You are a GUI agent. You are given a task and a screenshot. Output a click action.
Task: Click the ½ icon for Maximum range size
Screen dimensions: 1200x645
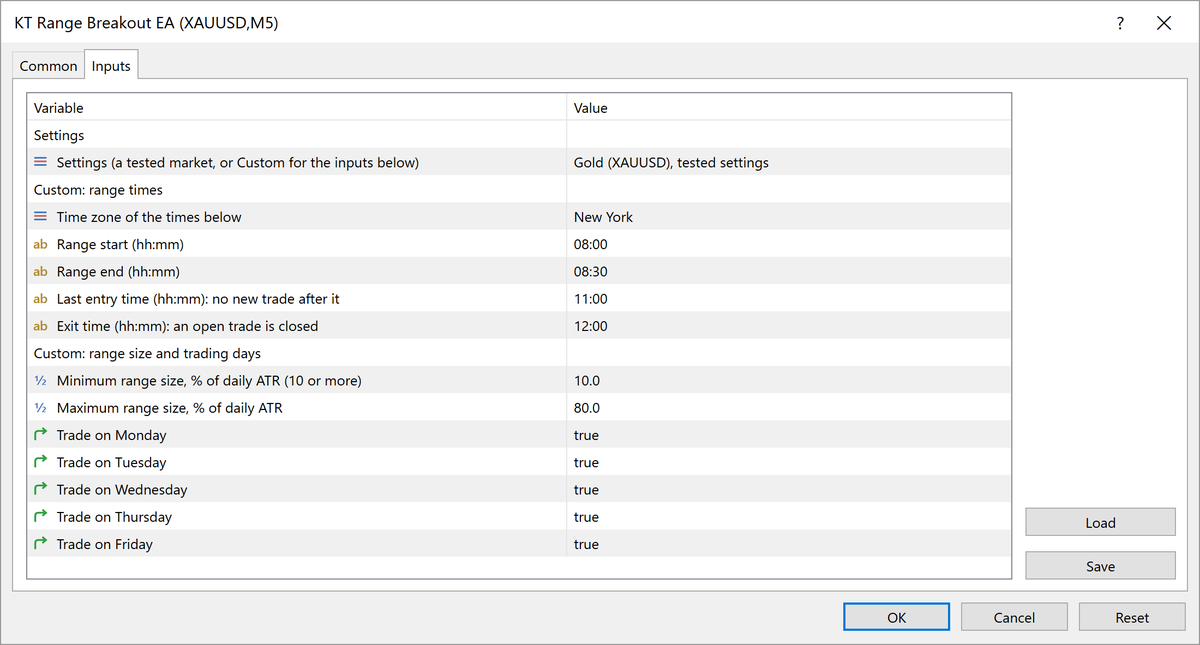point(40,408)
